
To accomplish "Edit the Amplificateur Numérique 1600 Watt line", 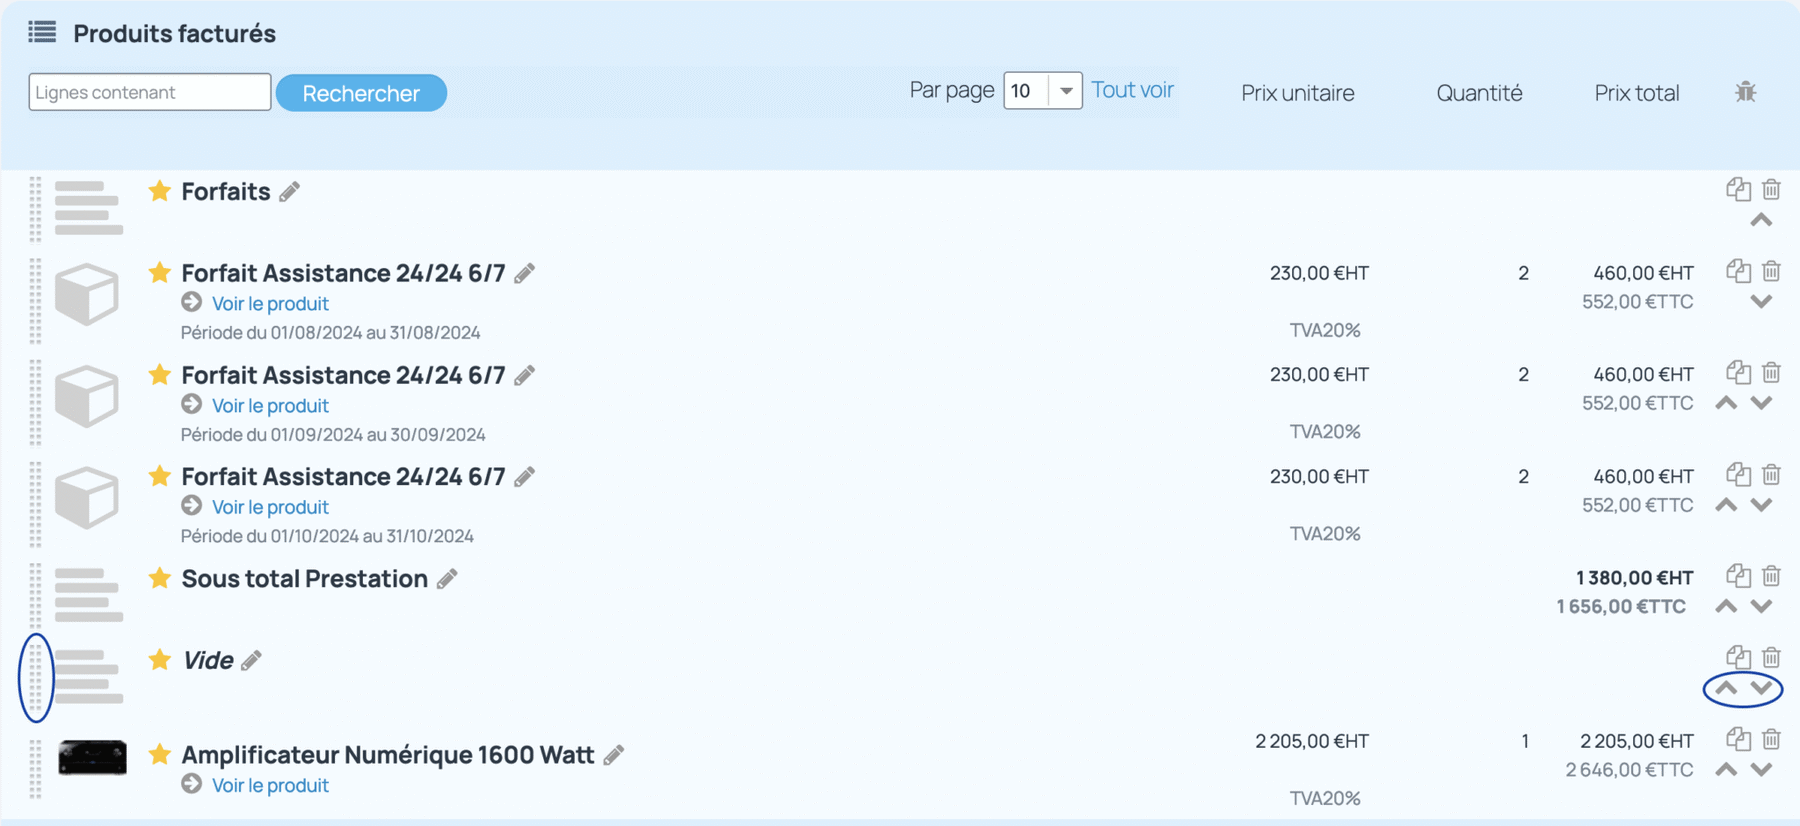I will coord(614,755).
